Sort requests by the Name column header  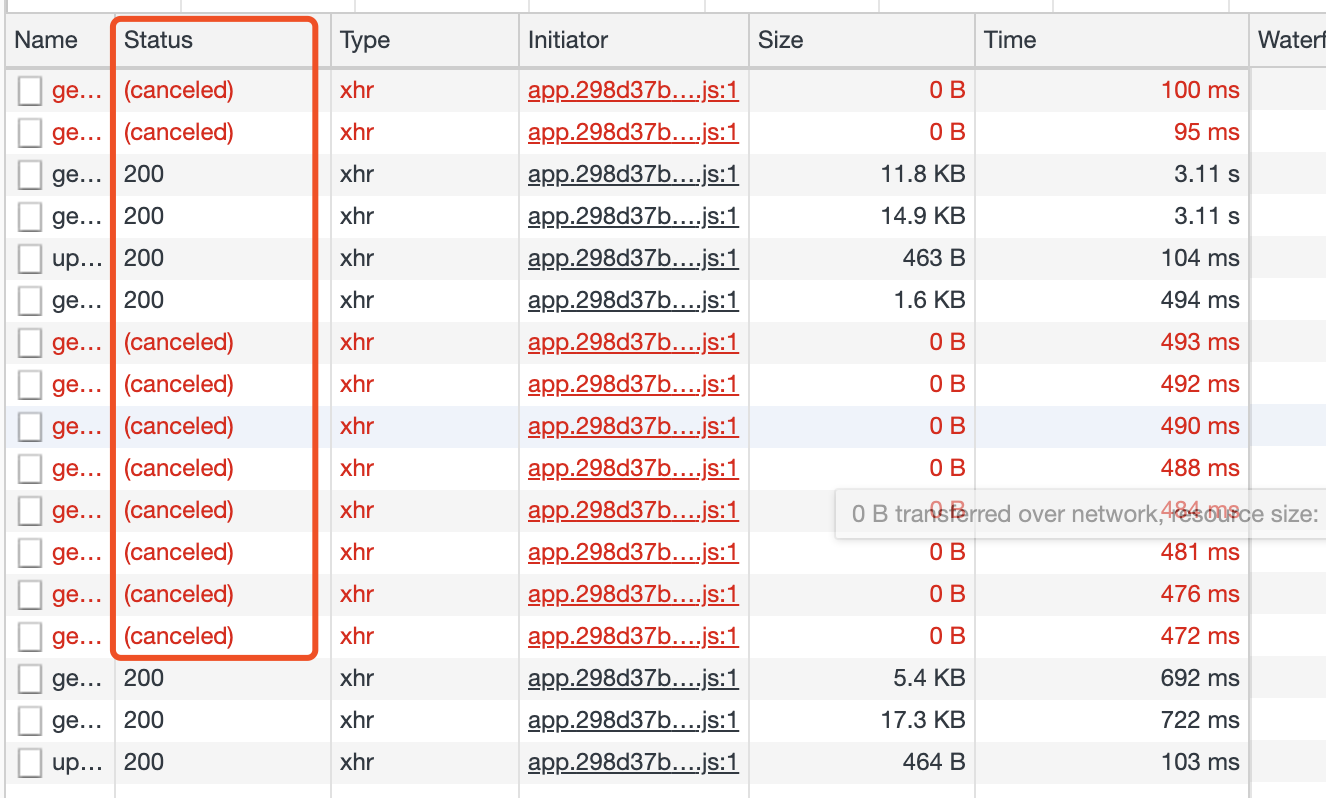pyautogui.click(x=46, y=41)
